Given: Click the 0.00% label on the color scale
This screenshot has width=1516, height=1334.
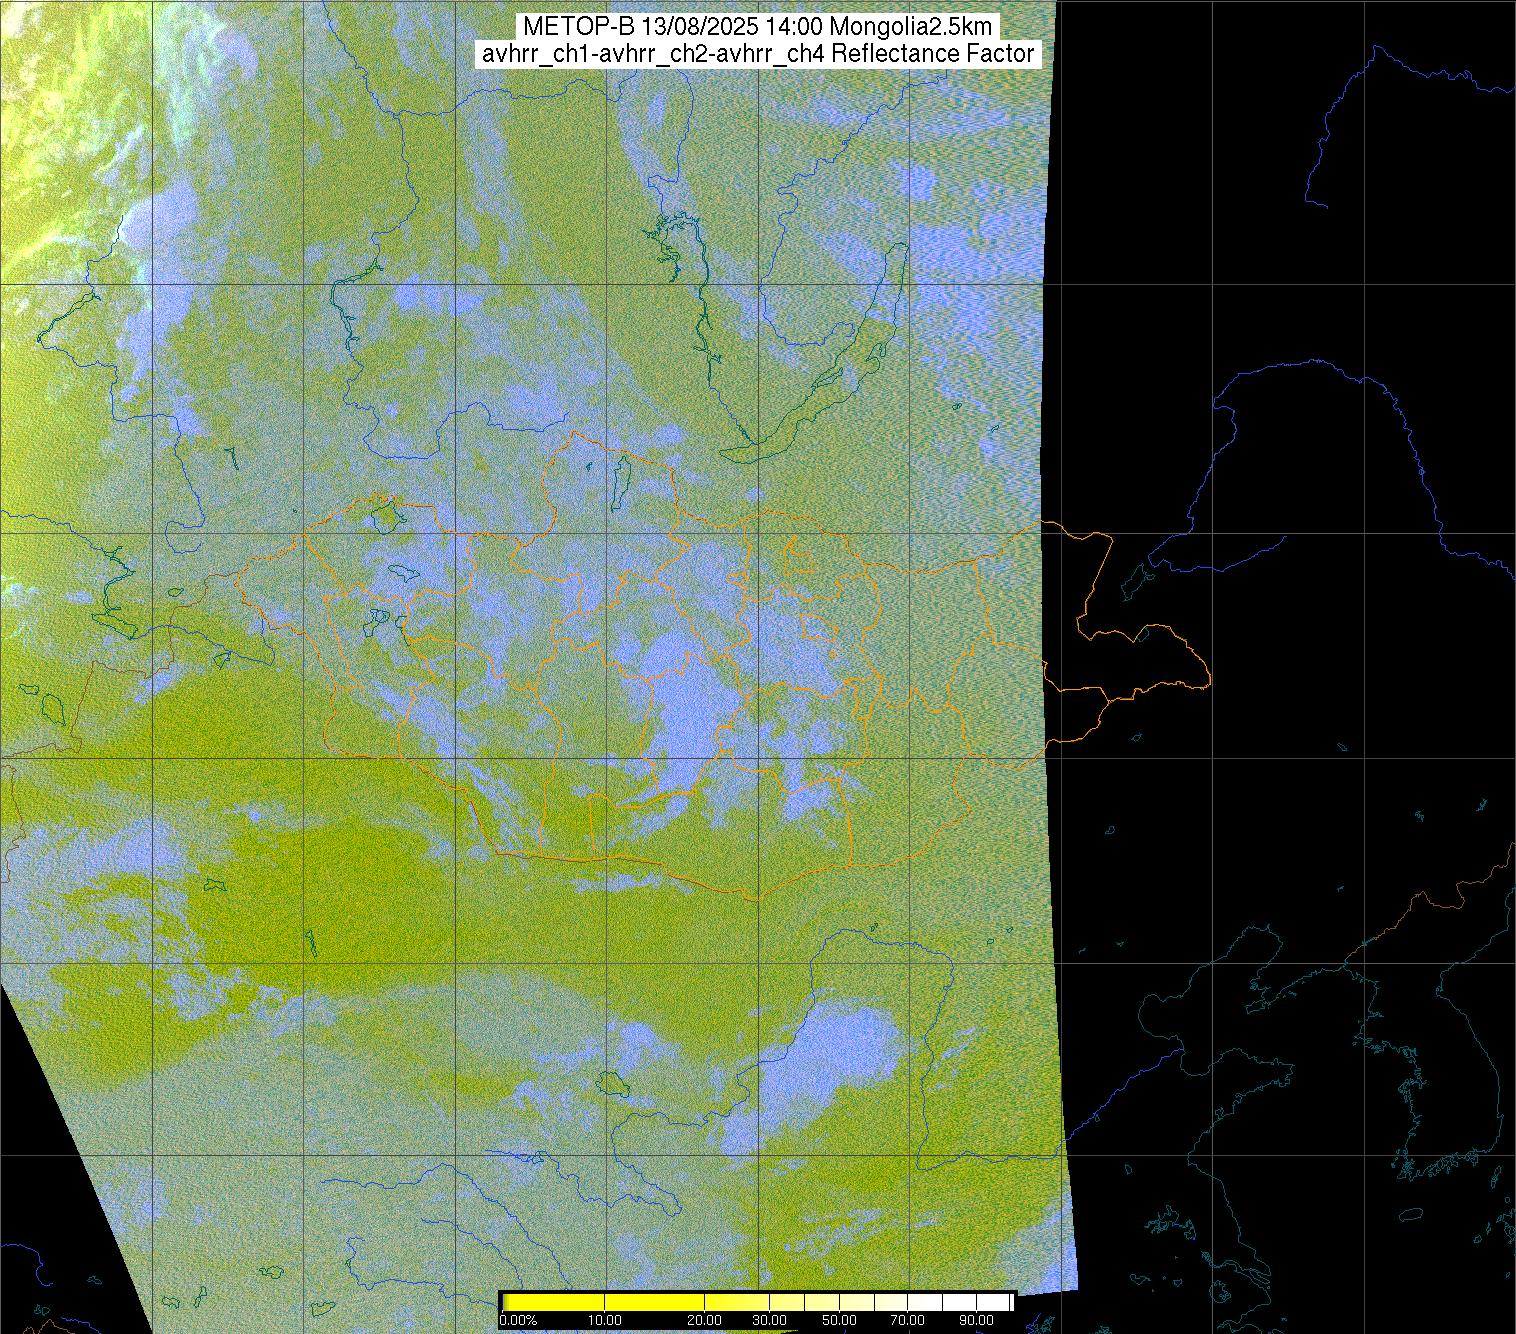Looking at the screenshot, I should (518, 1320).
